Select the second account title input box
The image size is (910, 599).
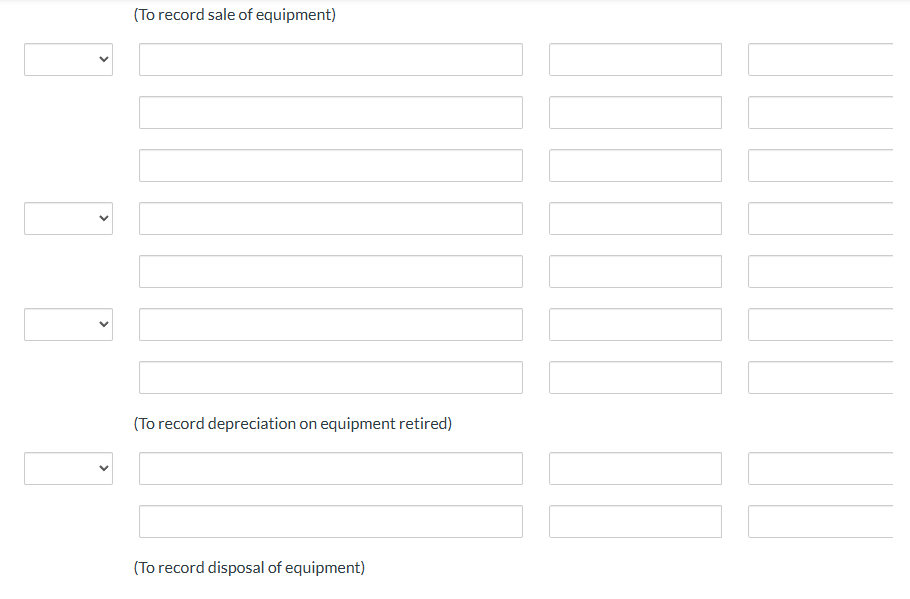pos(330,112)
